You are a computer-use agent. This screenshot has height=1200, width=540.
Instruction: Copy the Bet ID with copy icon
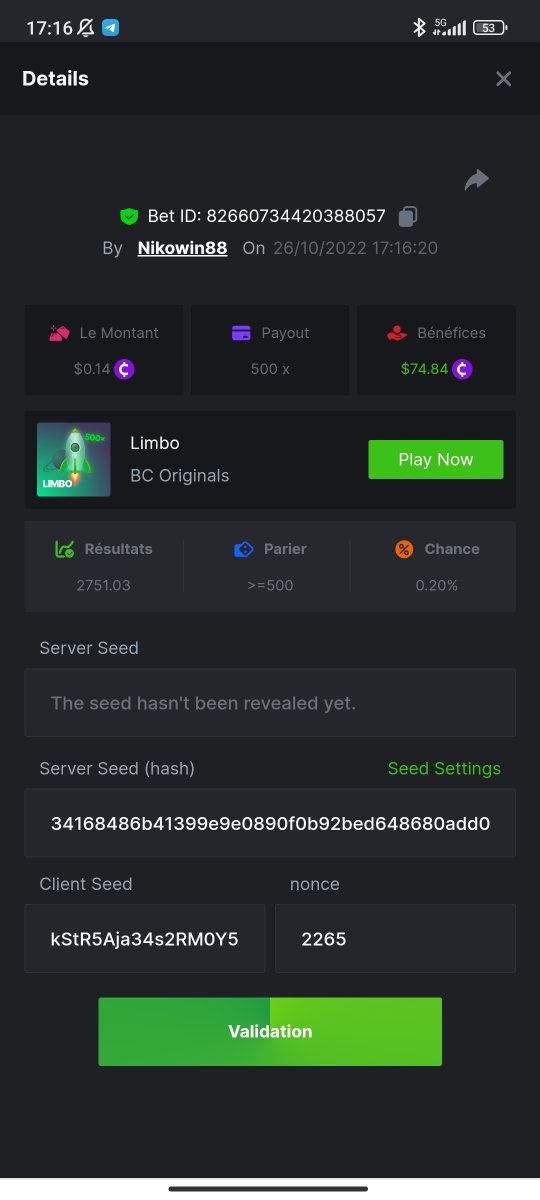click(x=408, y=215)
